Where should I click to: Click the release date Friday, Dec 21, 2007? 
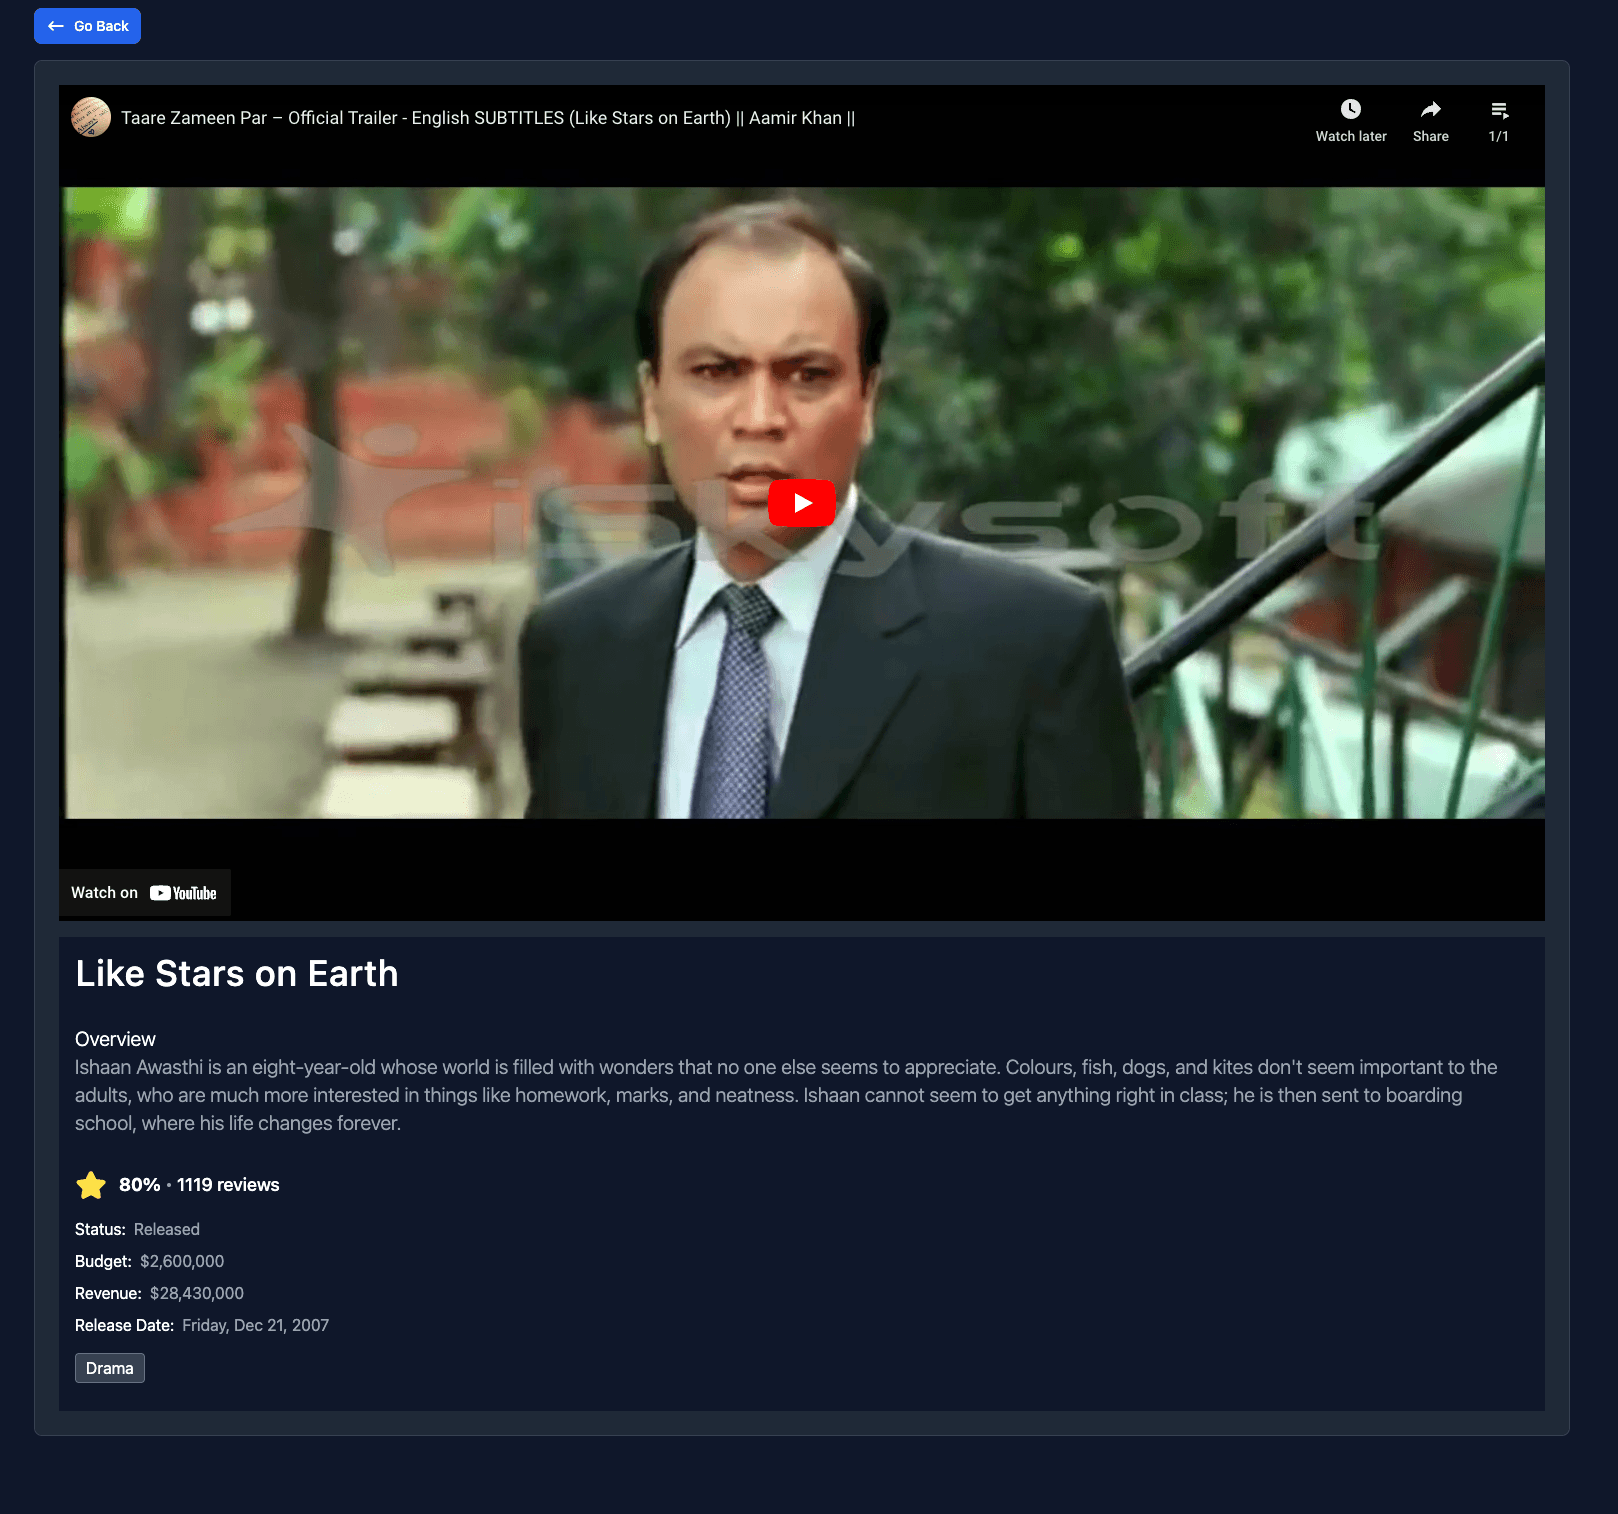pos(255,1325)
